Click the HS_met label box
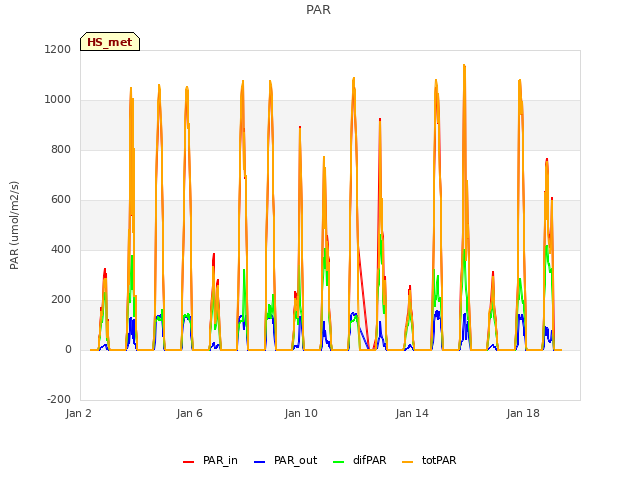640x480 pixels. coord(110,42)
